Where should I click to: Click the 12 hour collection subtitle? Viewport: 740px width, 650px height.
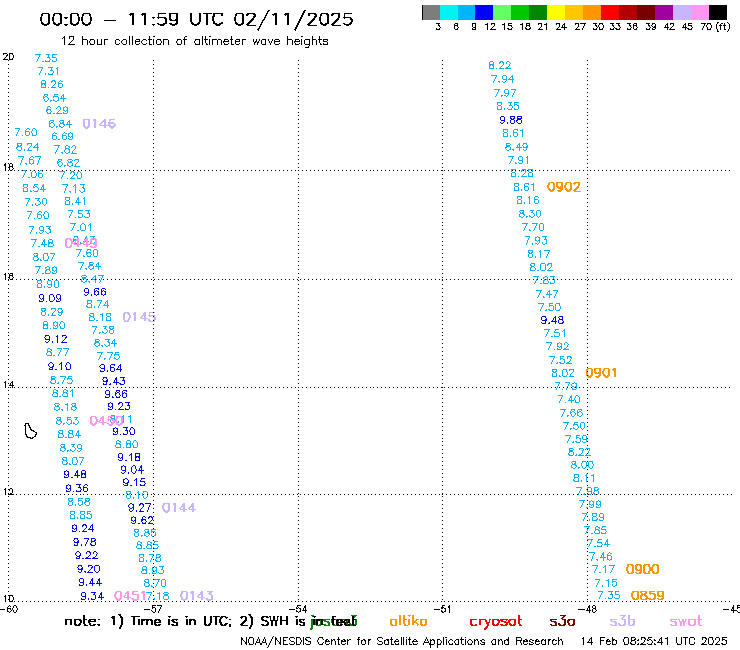(x=194, y=41)
